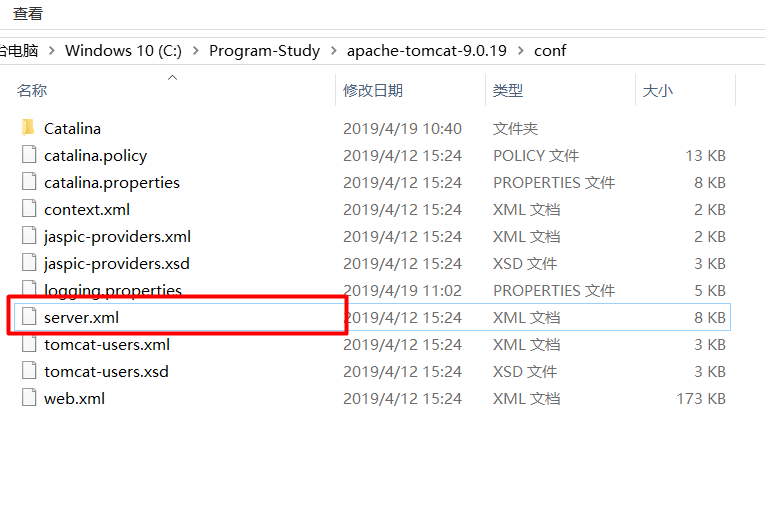Select the logging.properties file name

point(113,290)
